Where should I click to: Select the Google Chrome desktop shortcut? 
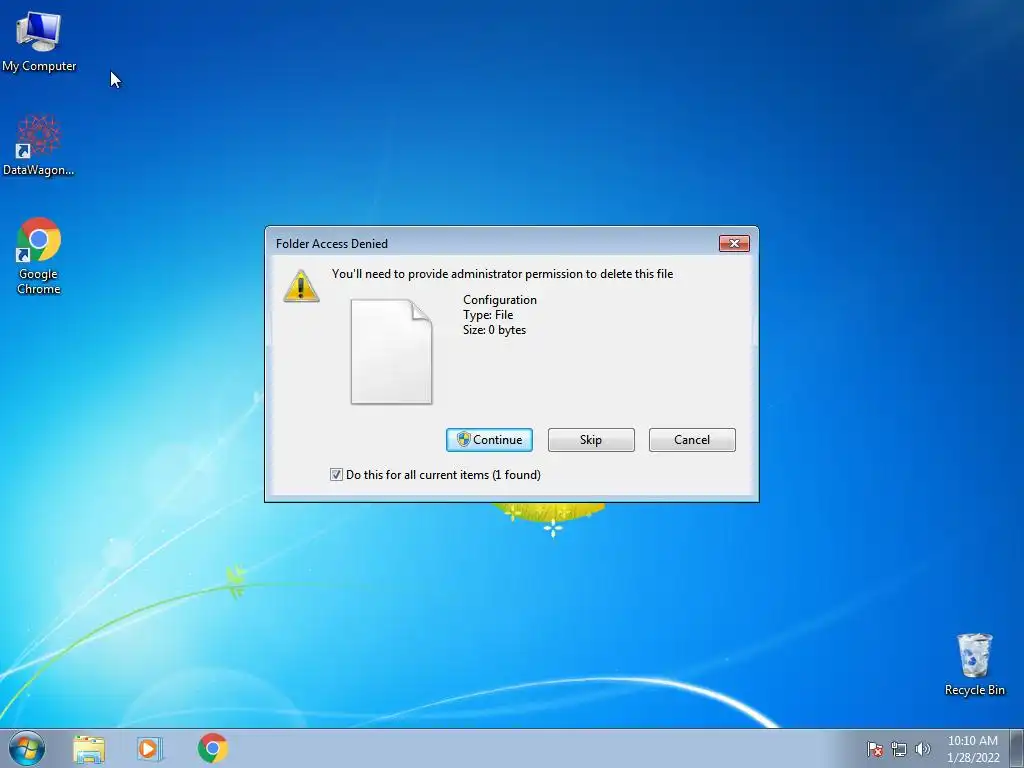(39, 255)
